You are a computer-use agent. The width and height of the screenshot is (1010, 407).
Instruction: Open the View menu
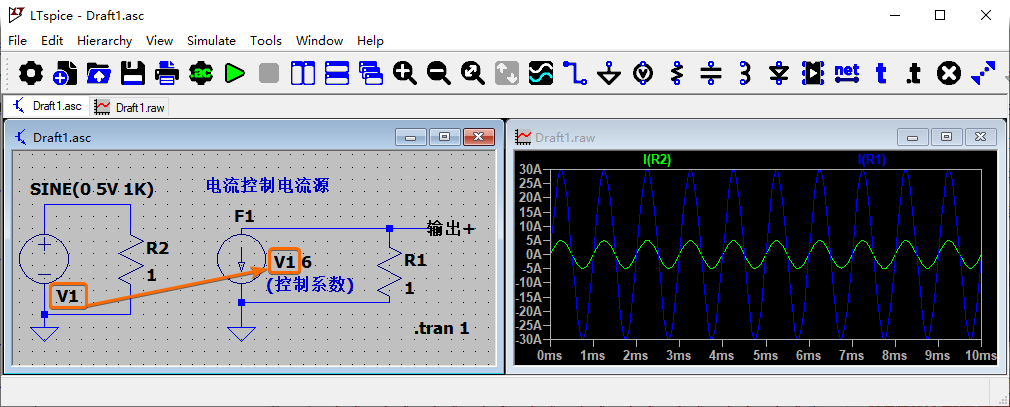[159, 41]
